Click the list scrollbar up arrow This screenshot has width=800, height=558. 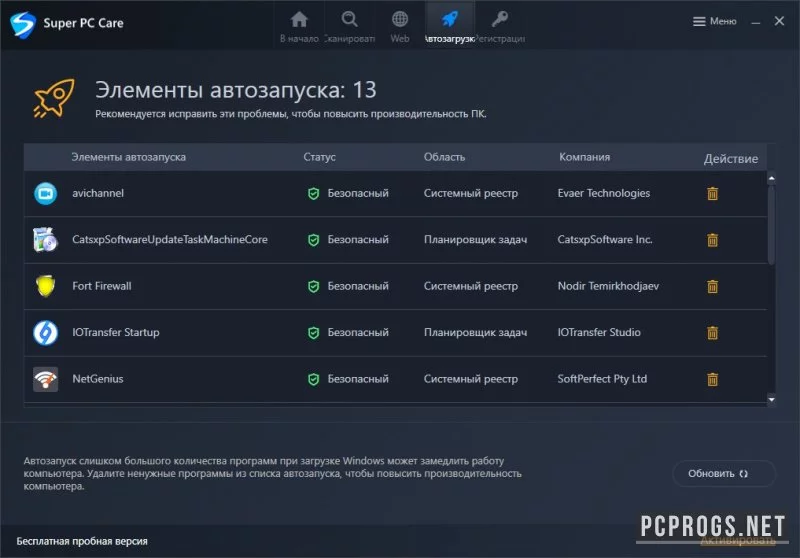click(x=771, y=178)
